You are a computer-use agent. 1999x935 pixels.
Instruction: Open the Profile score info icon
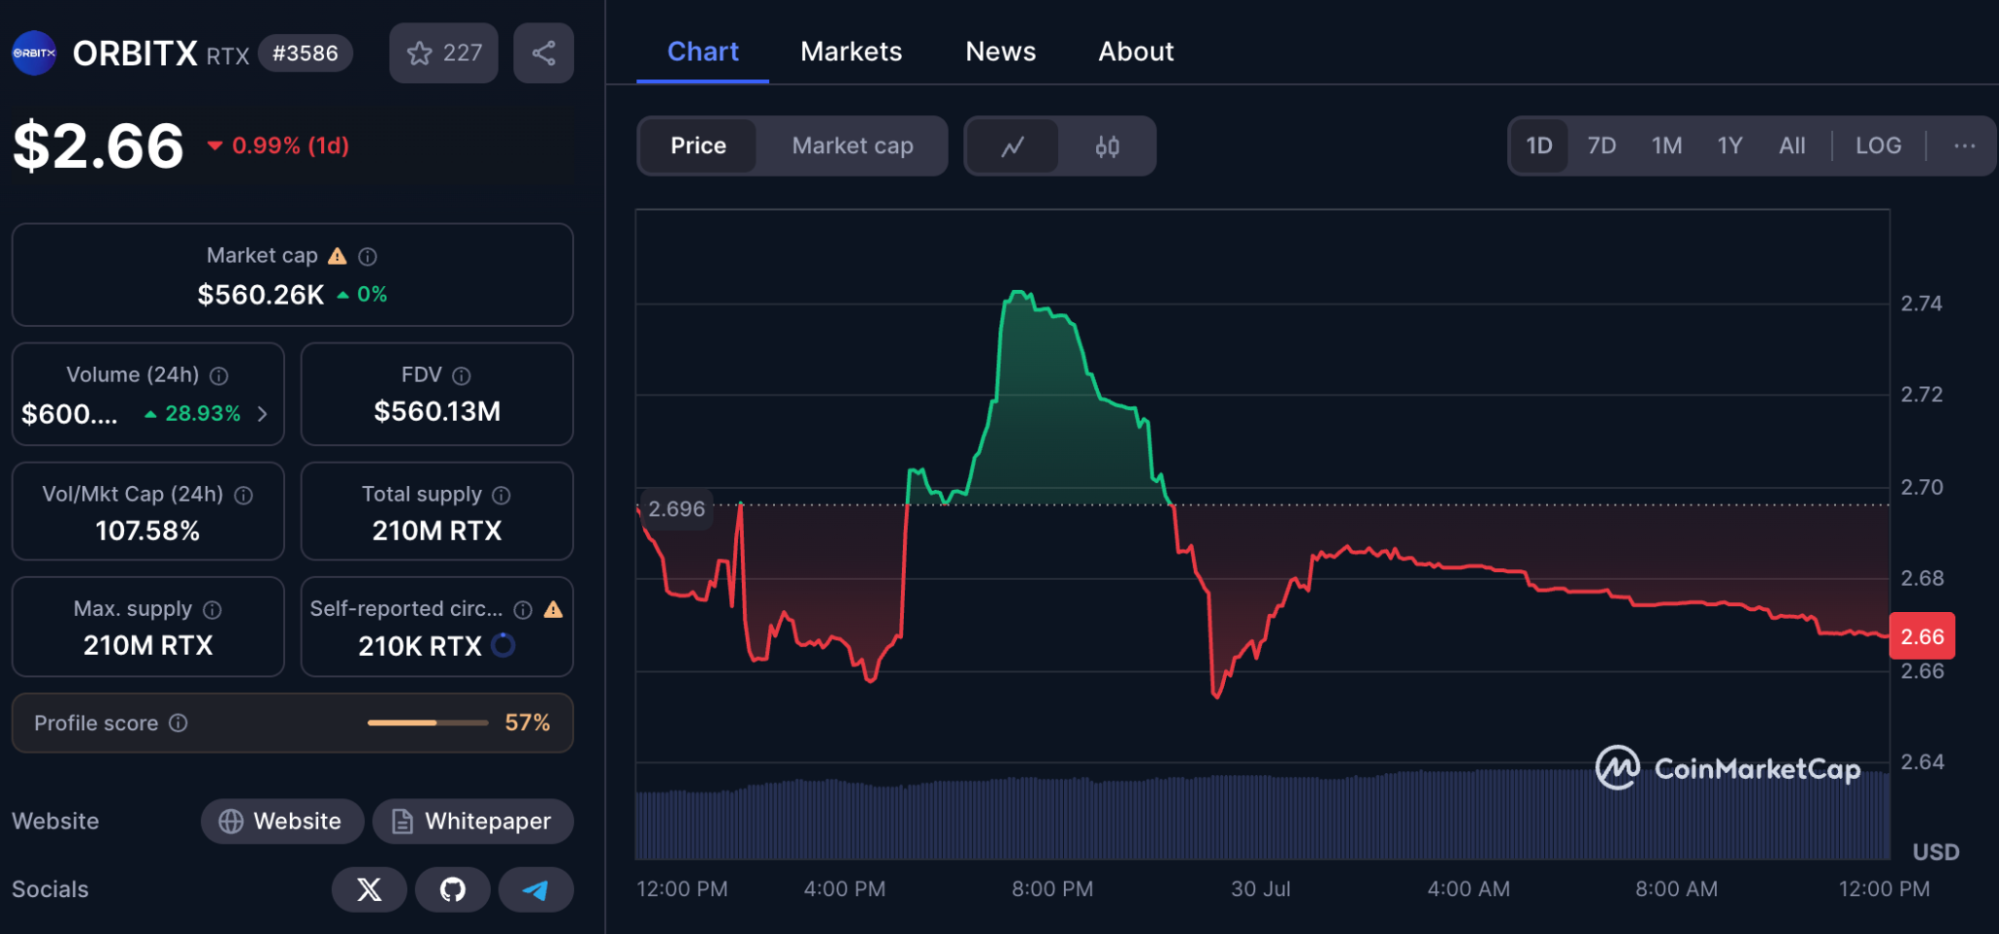(178, 723)
